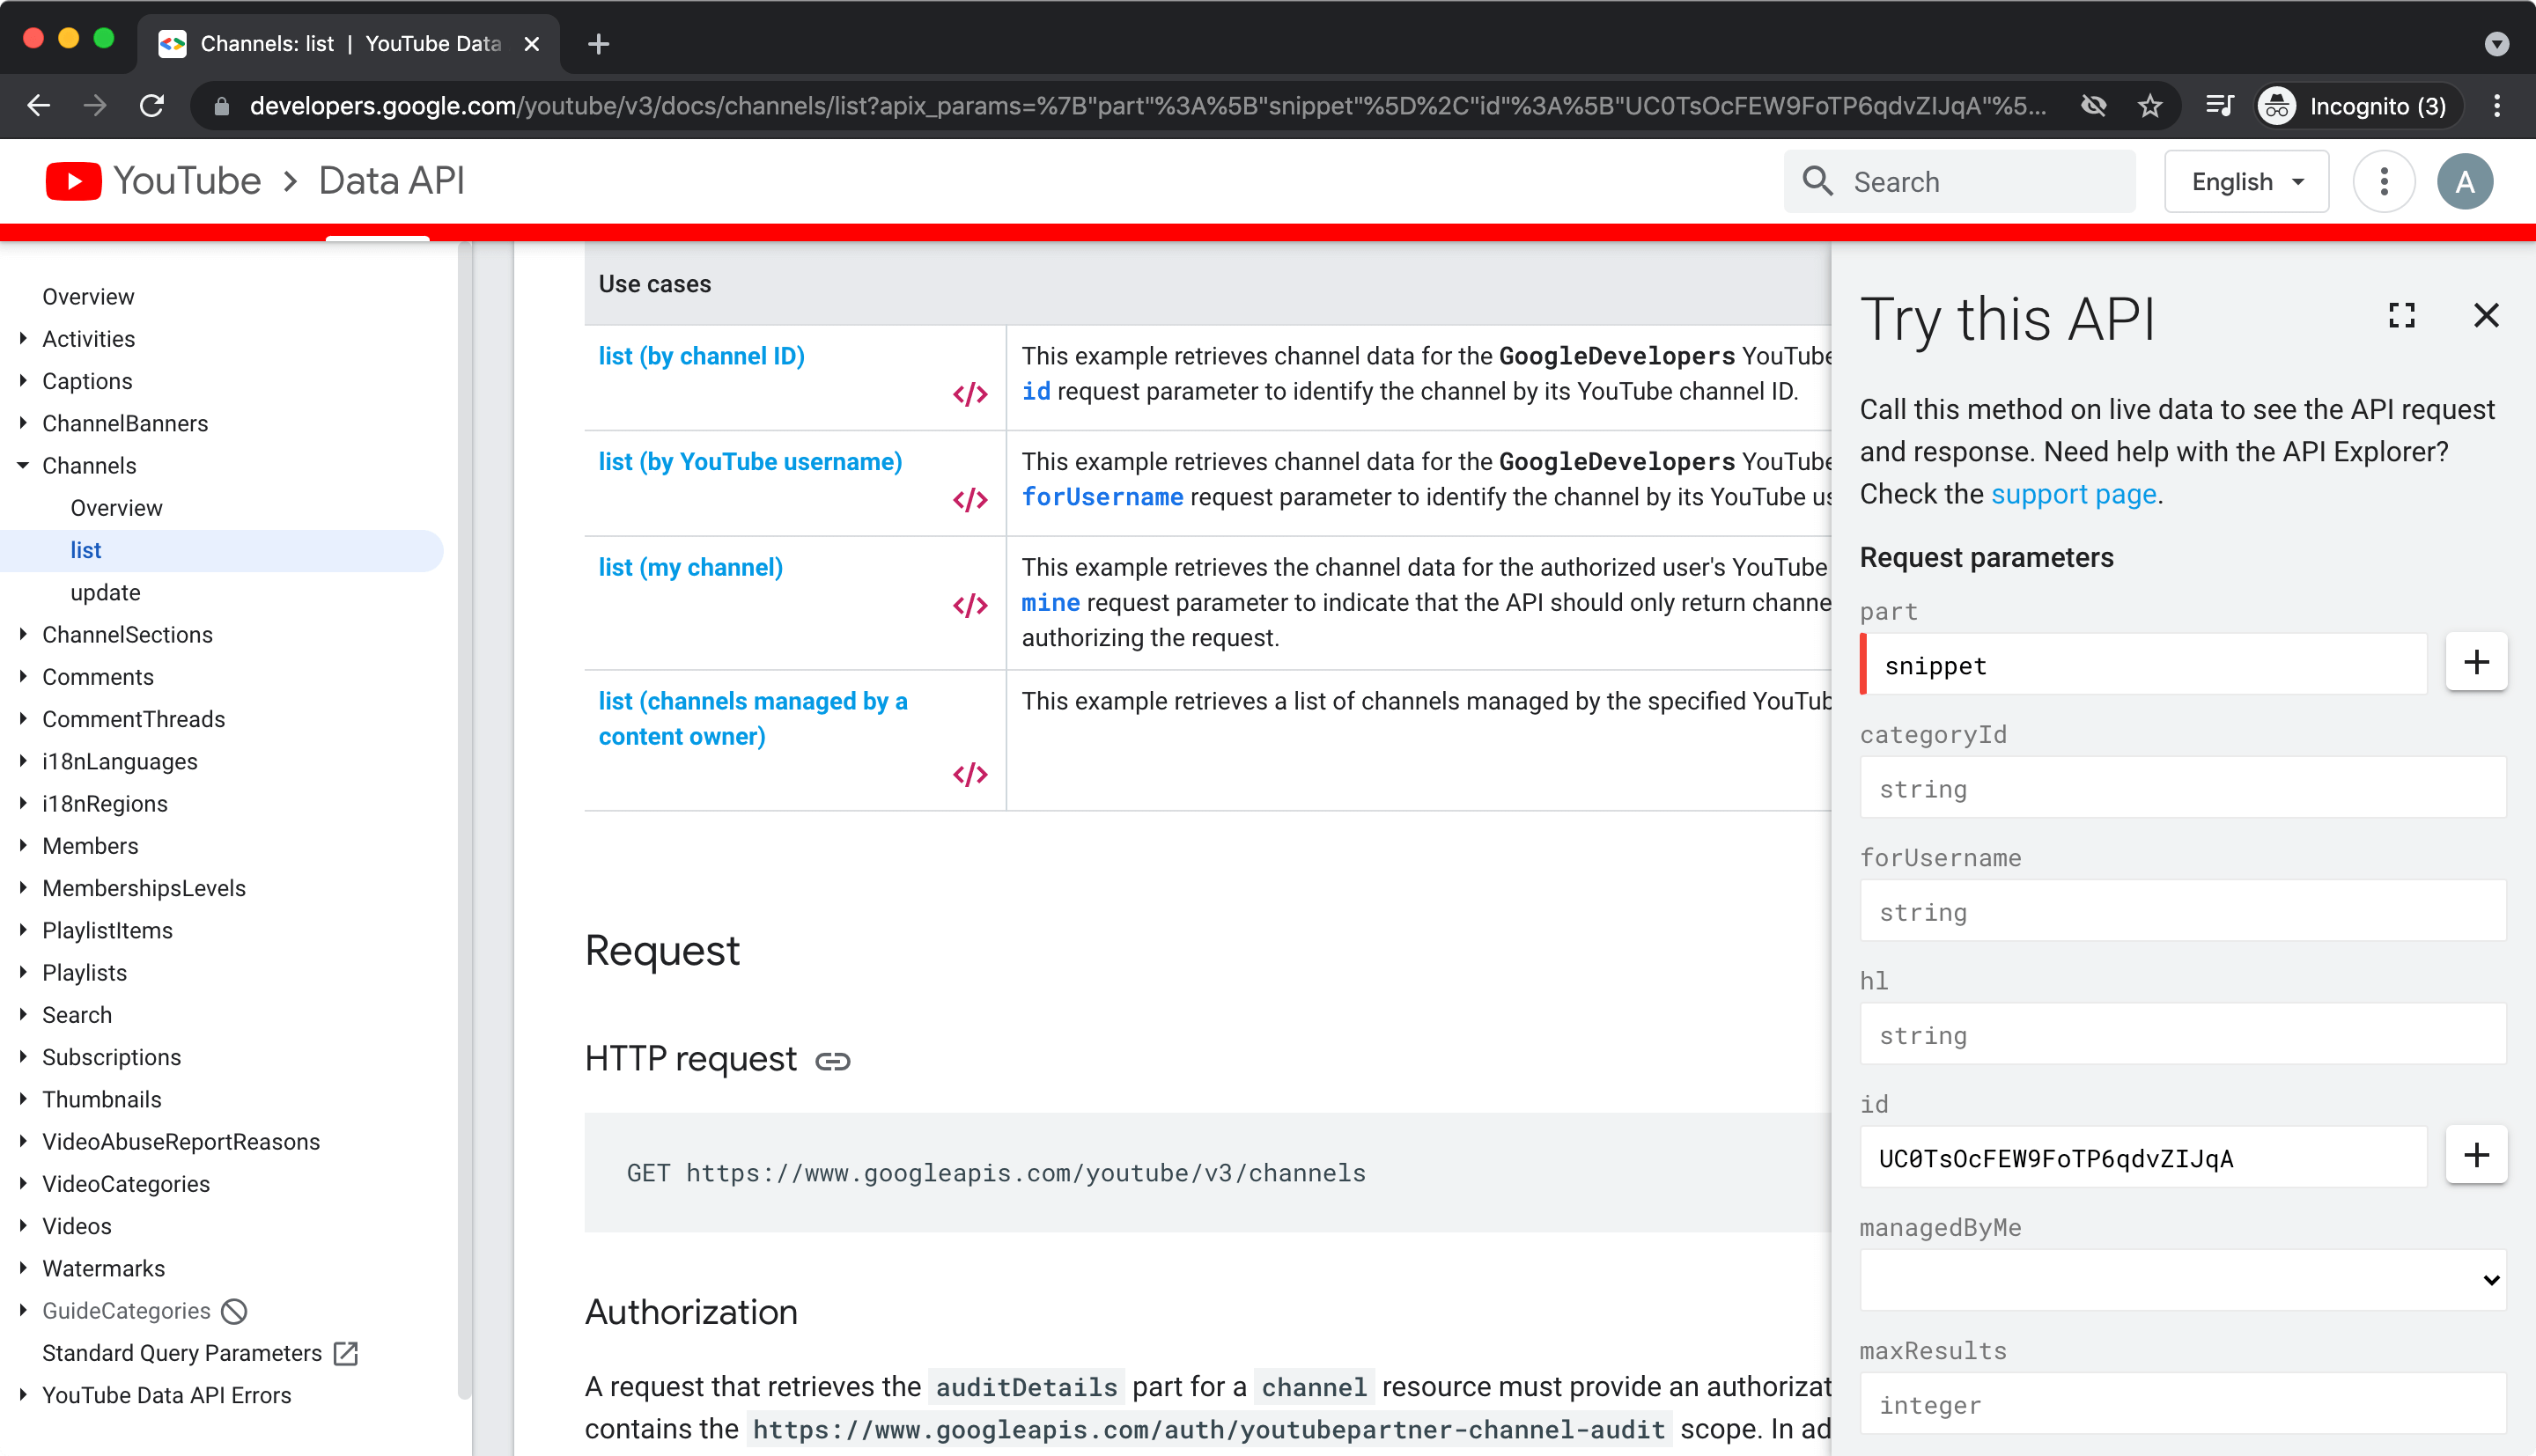Expand the Search nav section

[x=23, y=1015]
